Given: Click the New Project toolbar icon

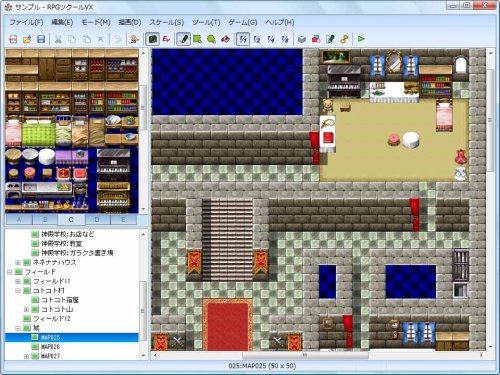Looking at the screenshot, I should pyautogui.click(x=13, y=39).
